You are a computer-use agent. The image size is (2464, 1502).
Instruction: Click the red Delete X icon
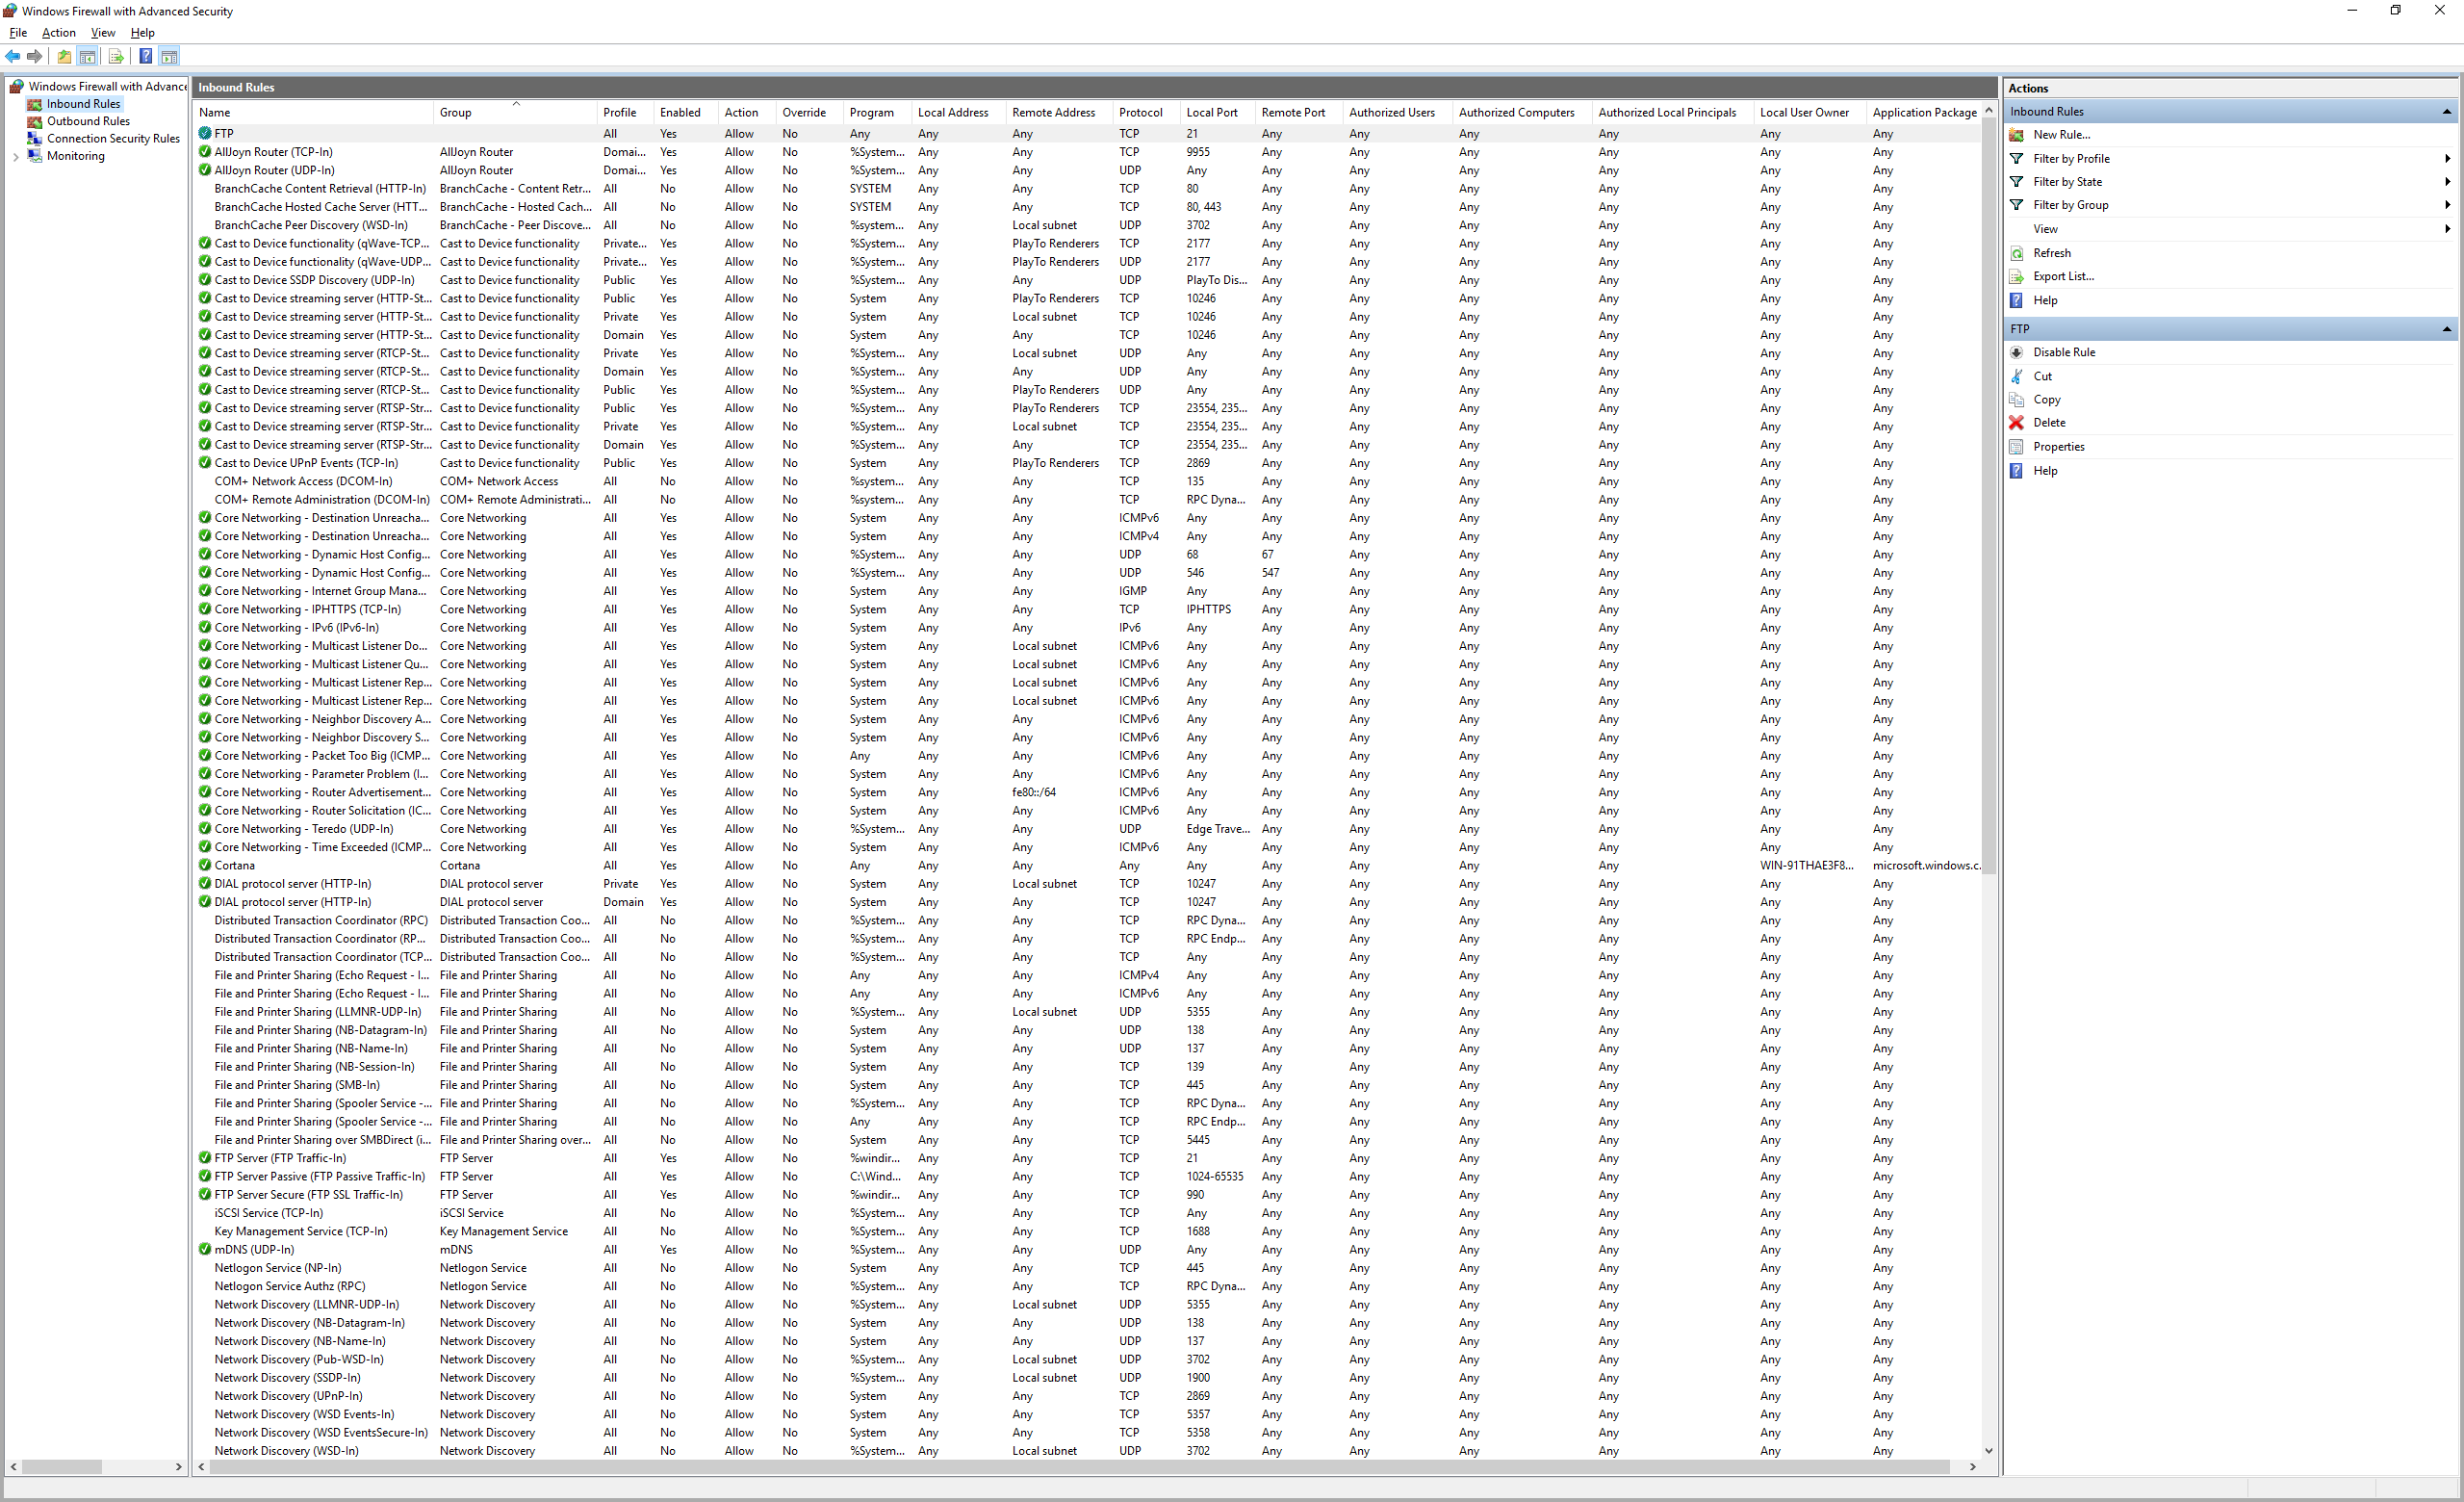click(x=2016, y=423)
